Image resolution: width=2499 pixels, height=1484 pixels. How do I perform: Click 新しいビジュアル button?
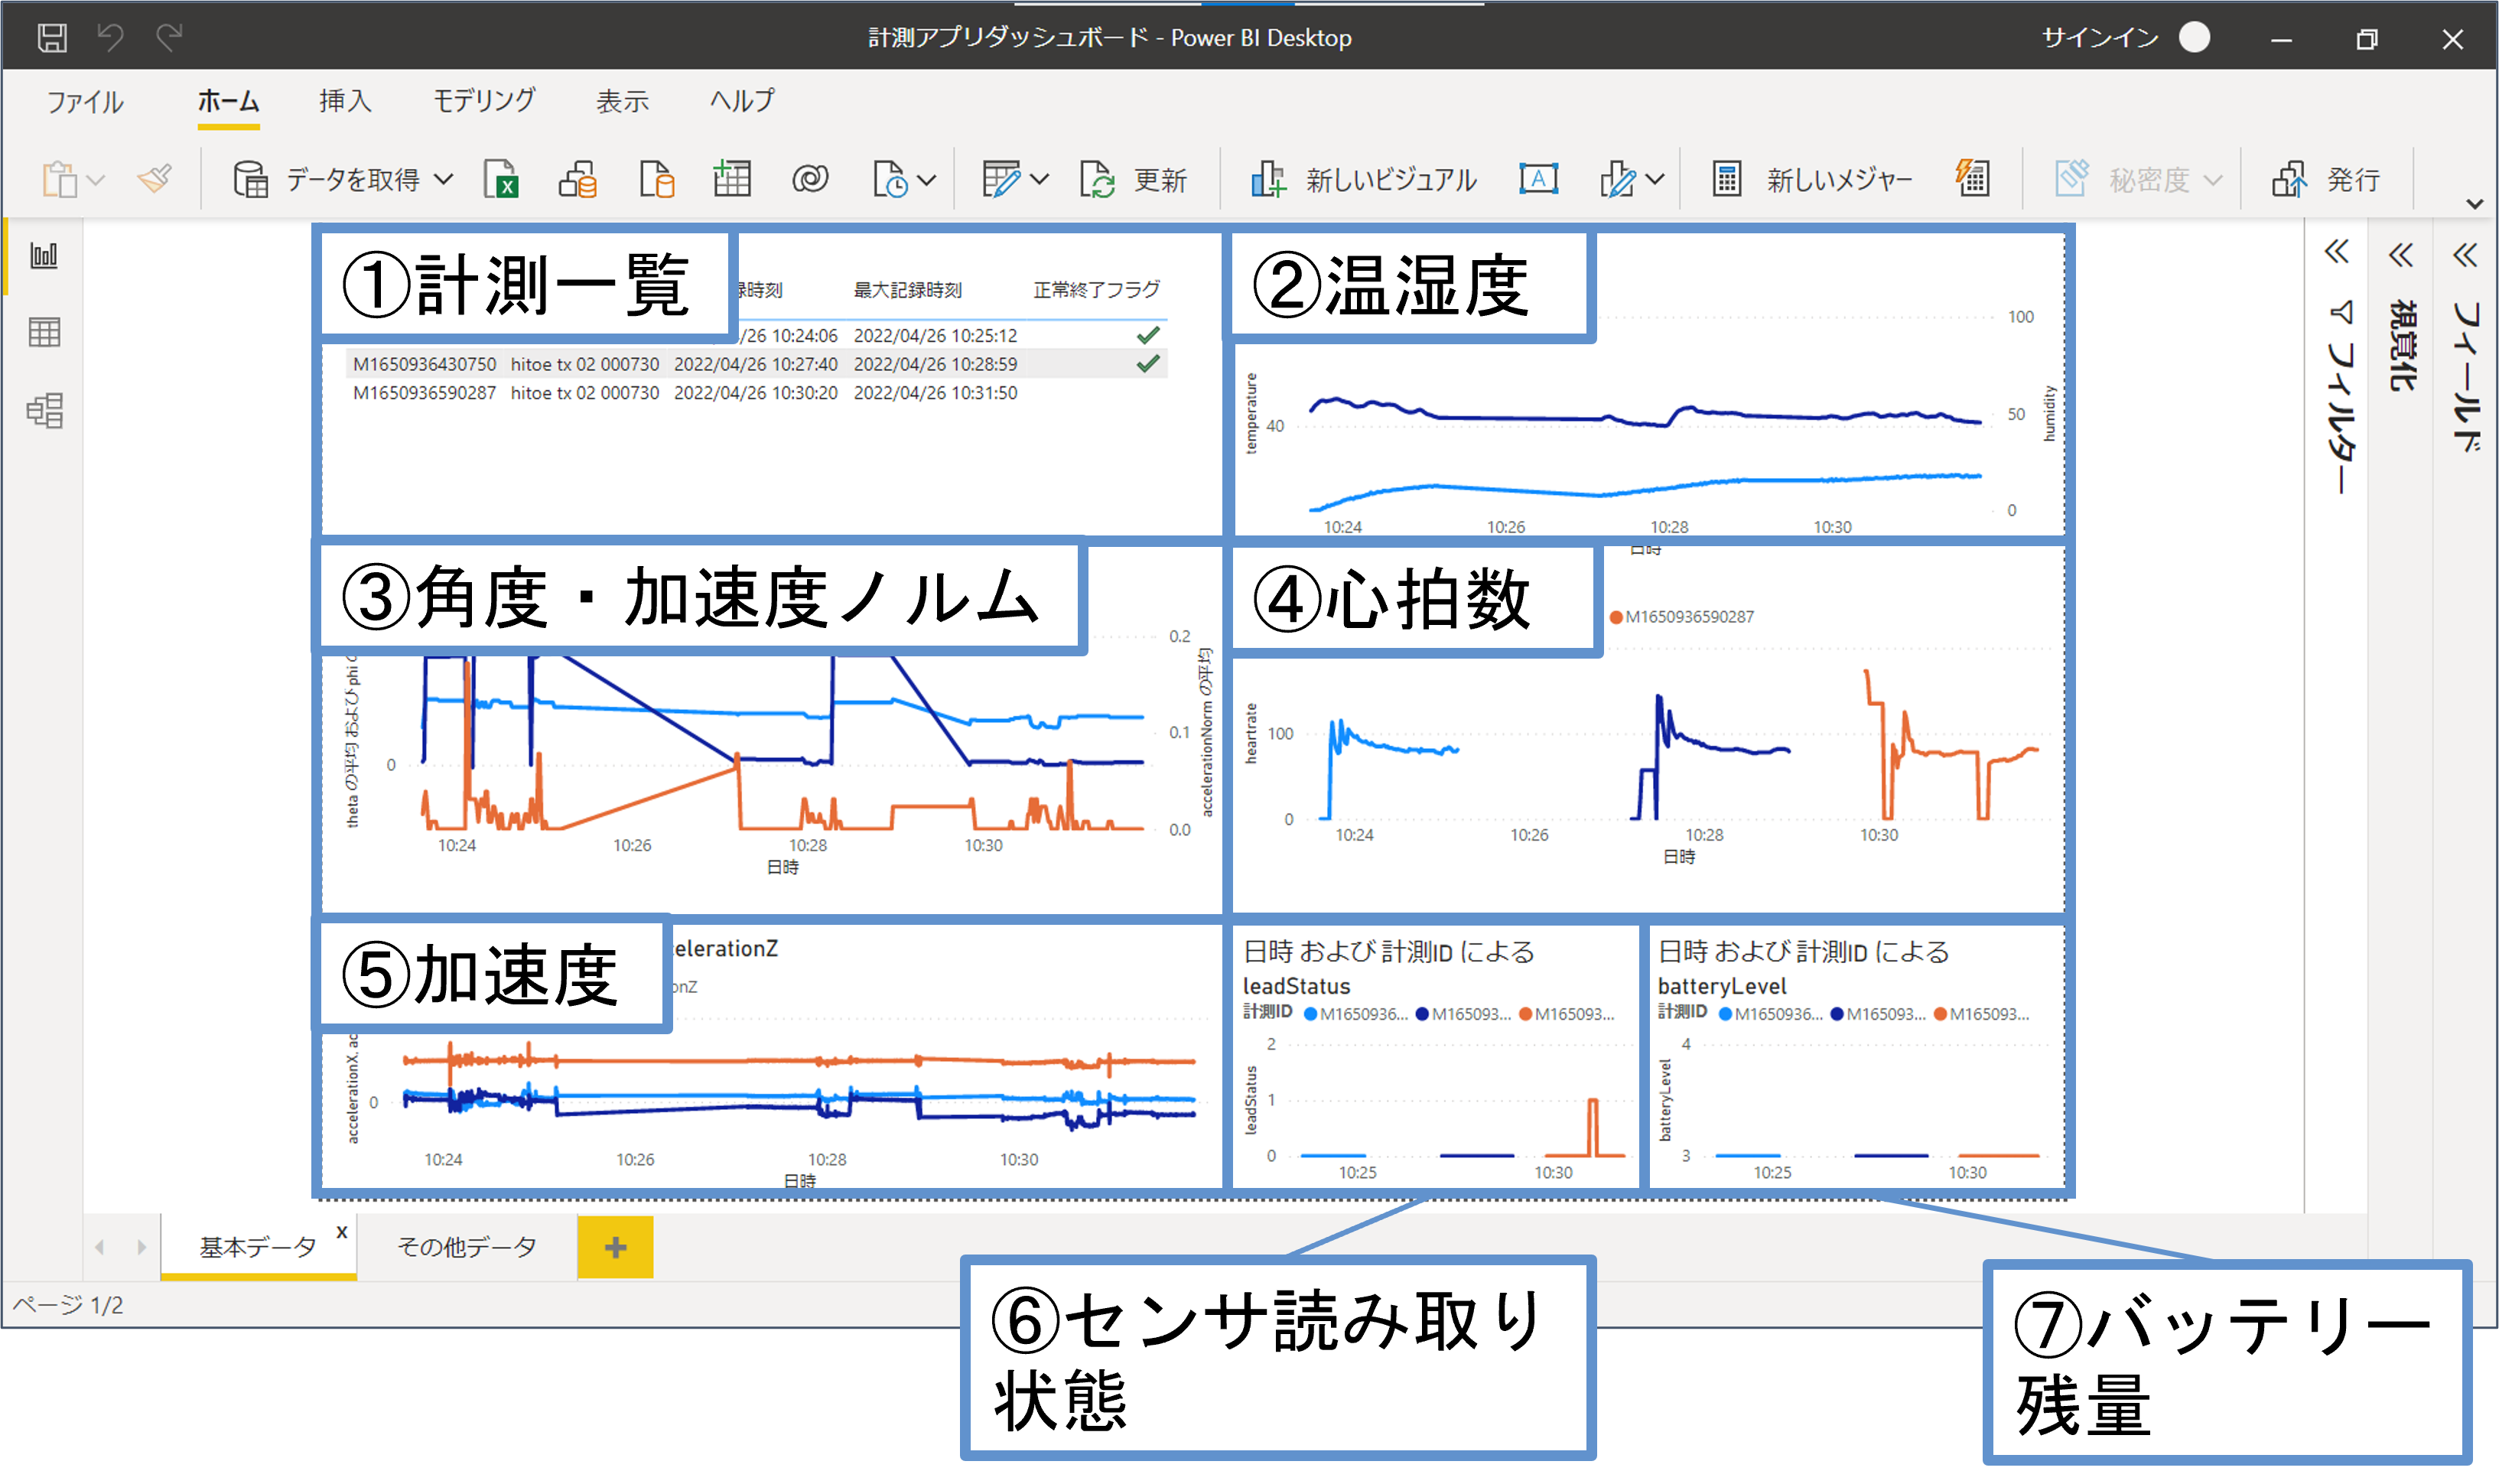[1363, 180]
